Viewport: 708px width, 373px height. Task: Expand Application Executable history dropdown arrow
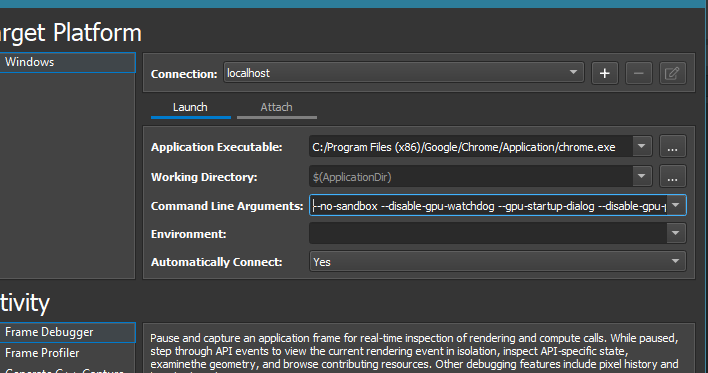pyautogui.click(x=642, y=146)
